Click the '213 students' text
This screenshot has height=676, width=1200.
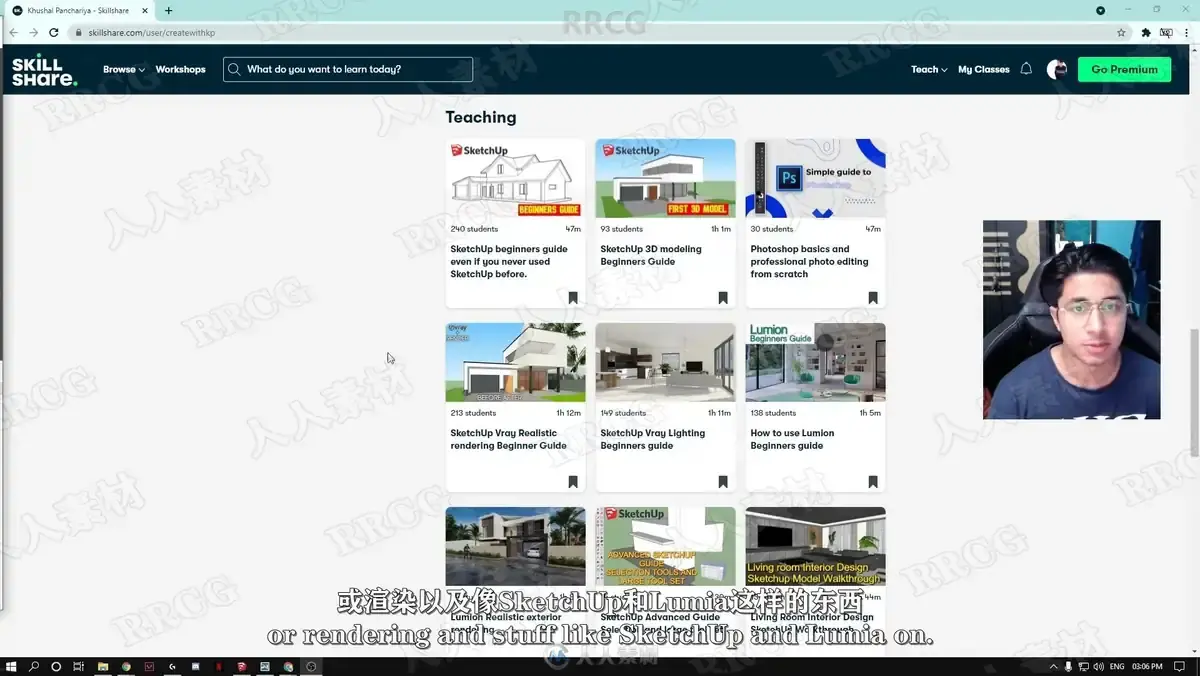pos(473,413)
